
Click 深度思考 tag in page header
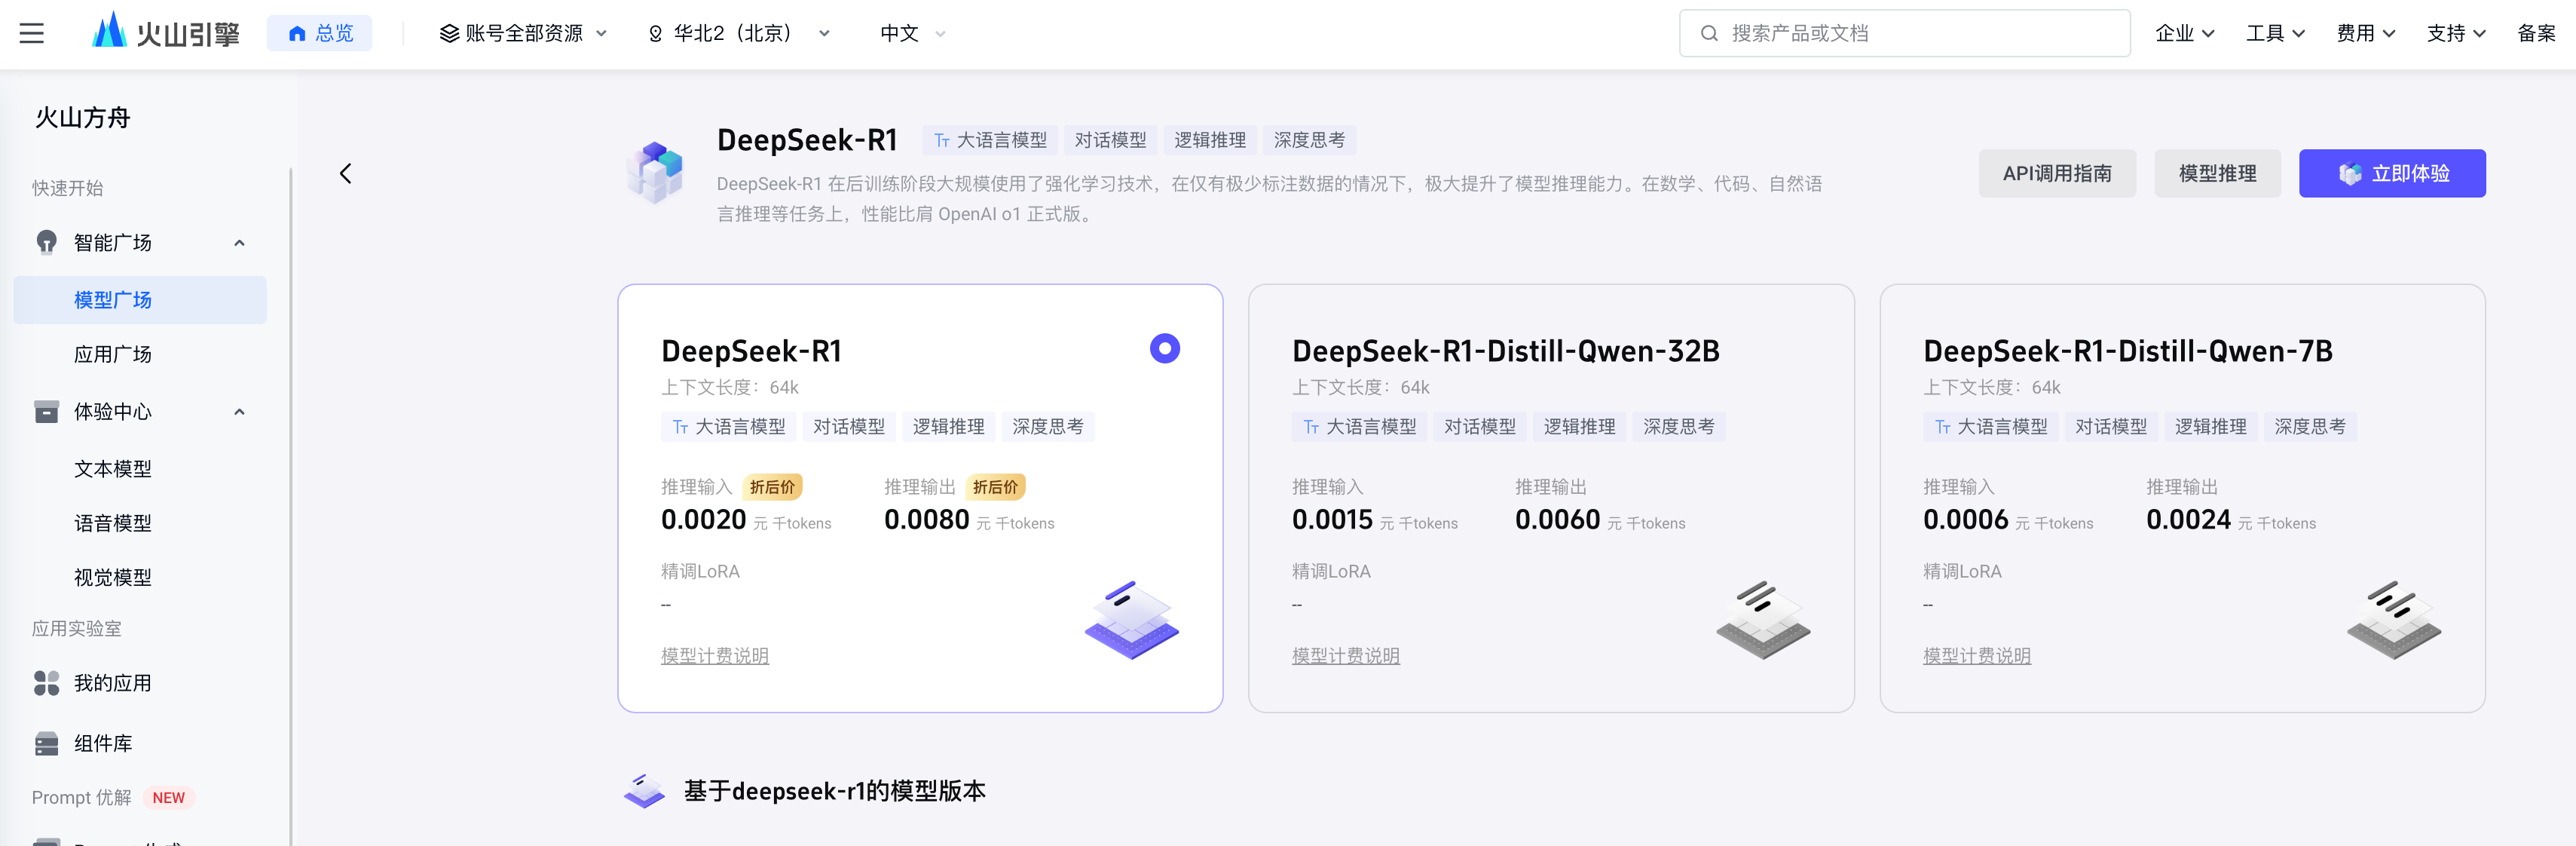[x=1309, y=140]
